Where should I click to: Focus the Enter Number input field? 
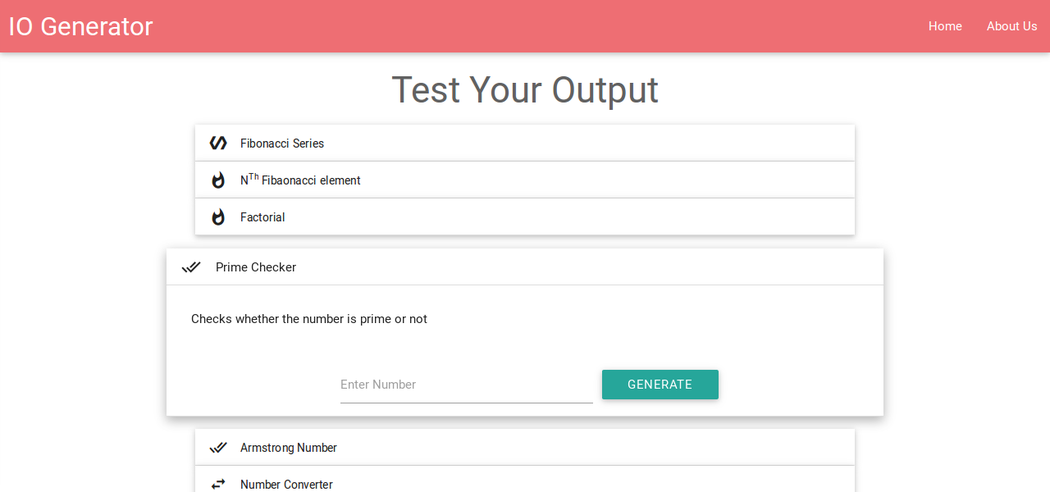point(466,385)
